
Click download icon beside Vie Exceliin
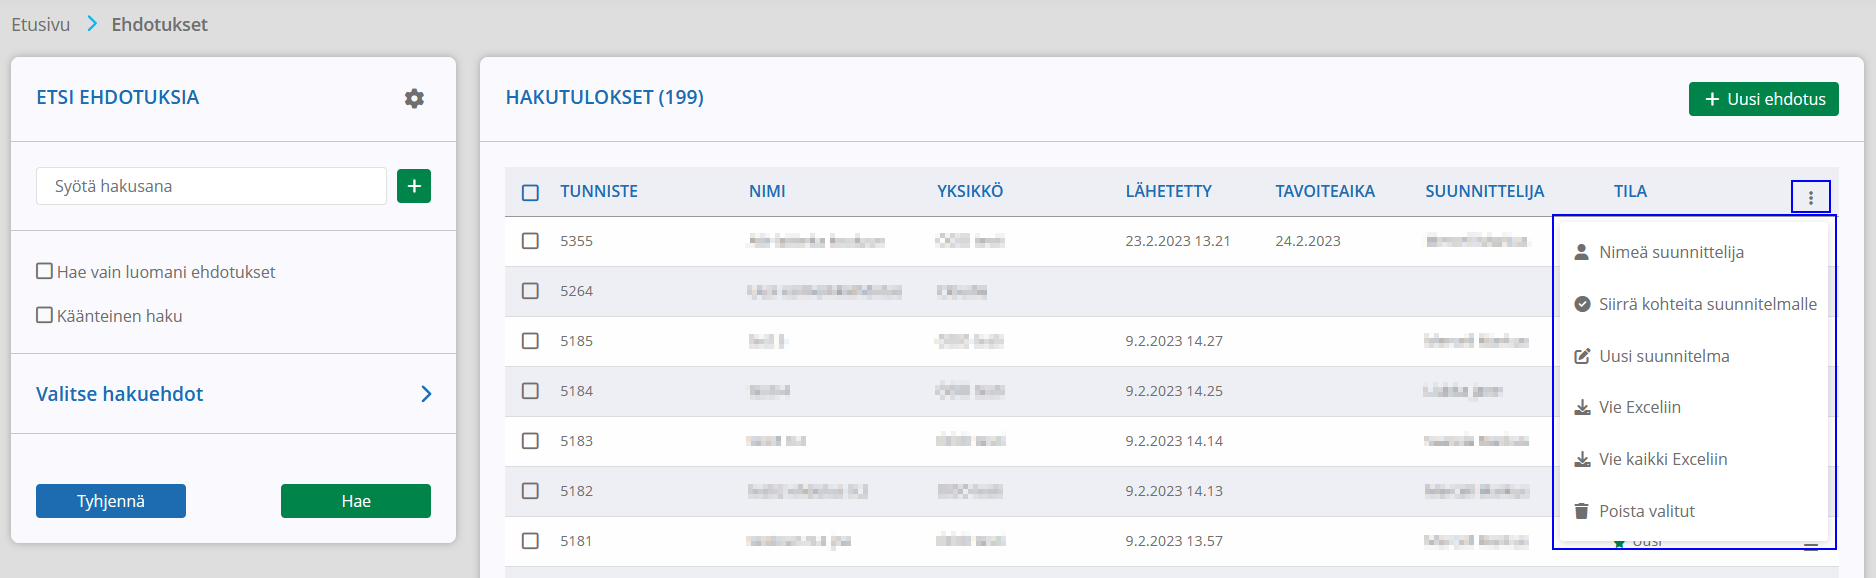(1582, 407)
